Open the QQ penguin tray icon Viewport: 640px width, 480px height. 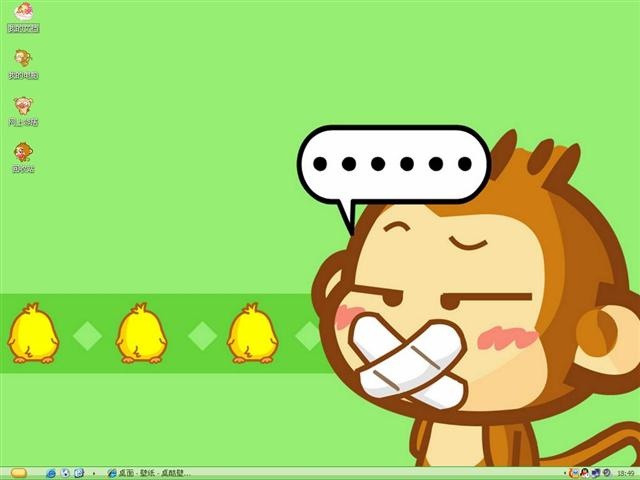(x=584, y=473)
